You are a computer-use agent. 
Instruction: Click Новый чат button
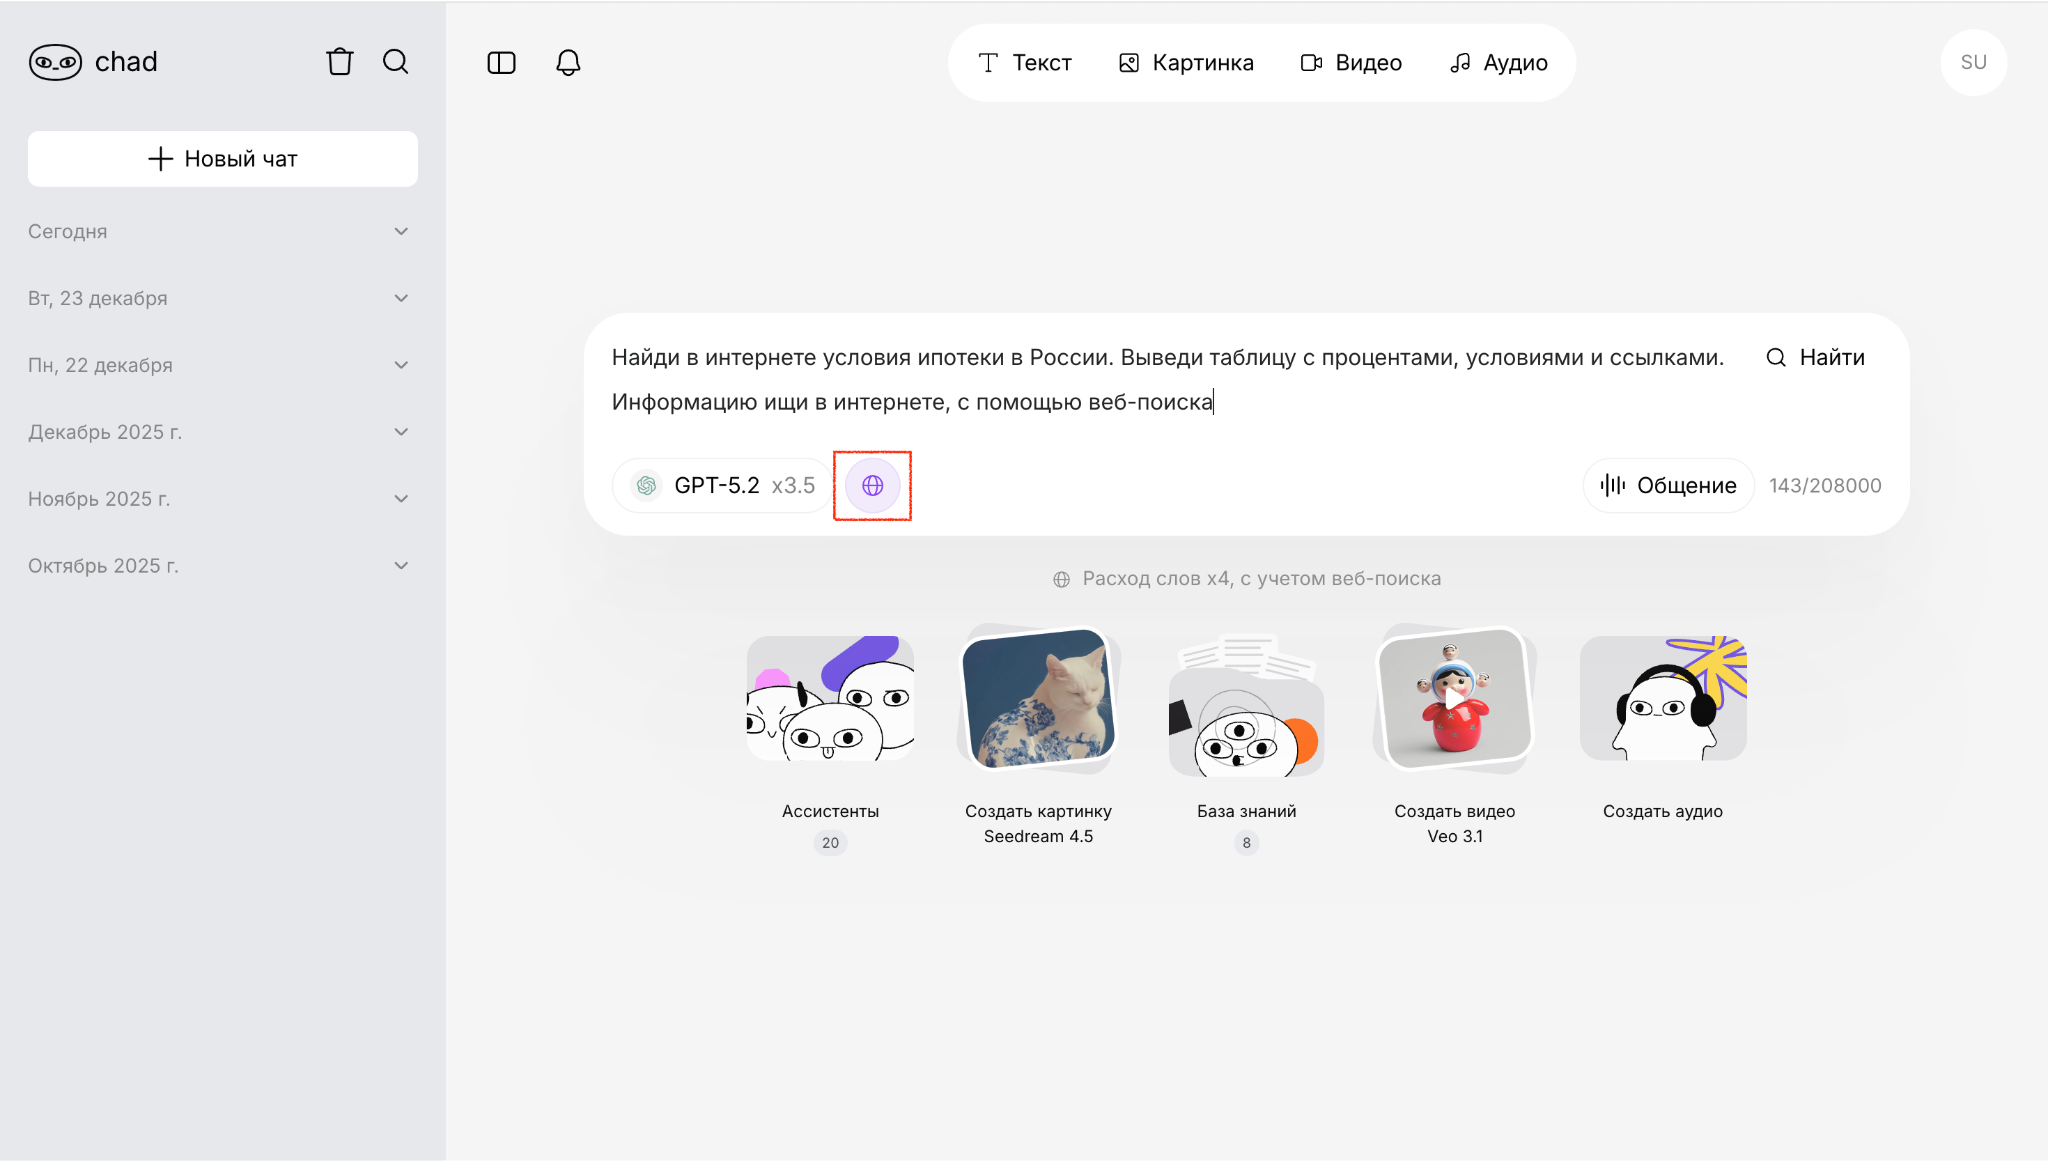coord(223,159)
